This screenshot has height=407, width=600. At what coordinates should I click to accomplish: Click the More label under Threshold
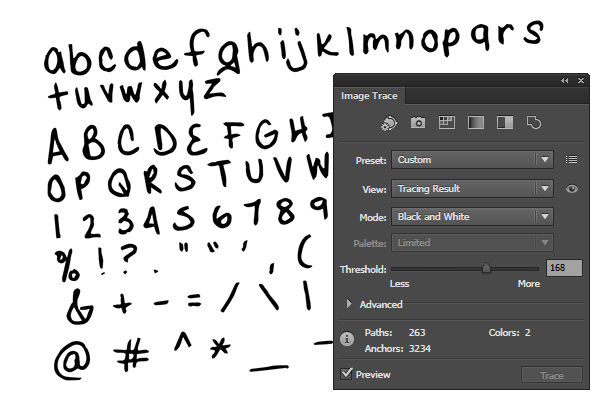click(x=529, y=283)
